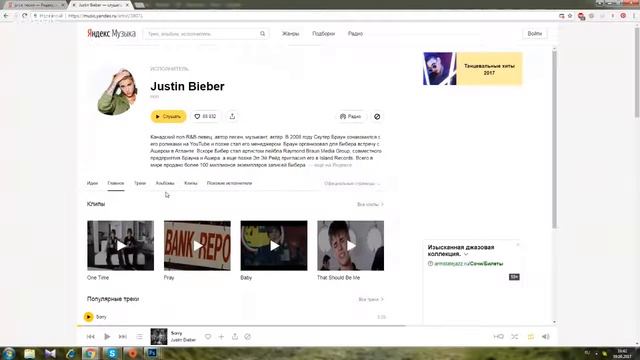Mute volume with speaker icon
Viewport: 640px width, 360px height.
click(x=545, y=337)
